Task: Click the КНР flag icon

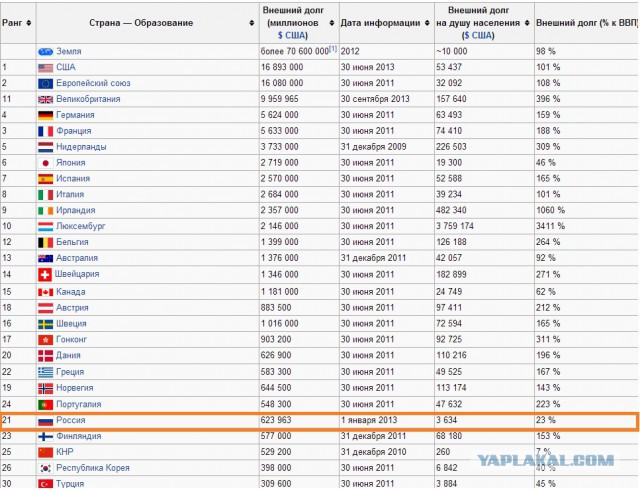Action: [45, 453]
